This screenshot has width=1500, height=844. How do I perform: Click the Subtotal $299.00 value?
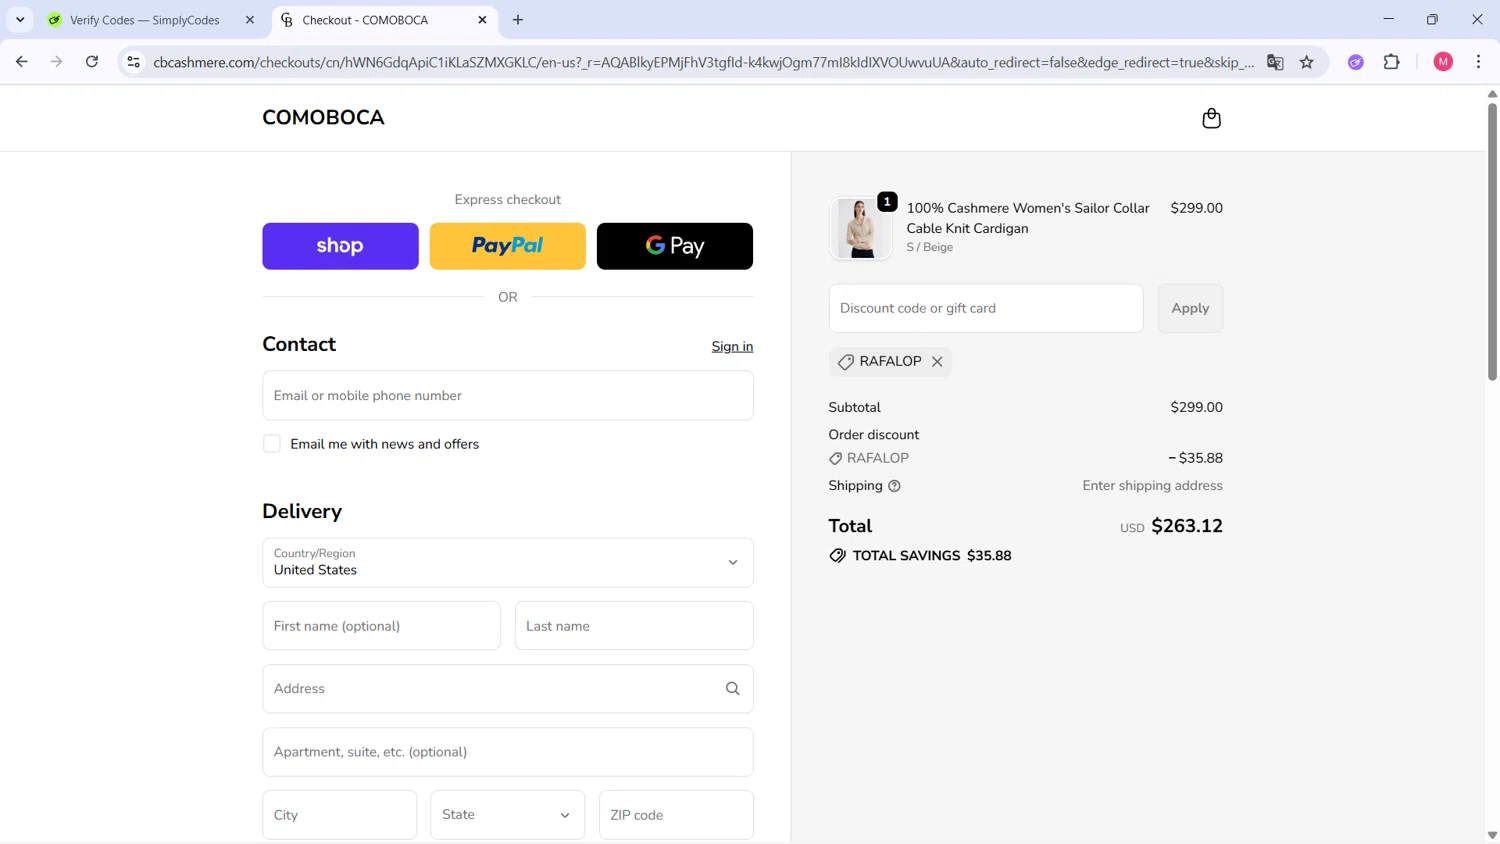pos(1196,408)
